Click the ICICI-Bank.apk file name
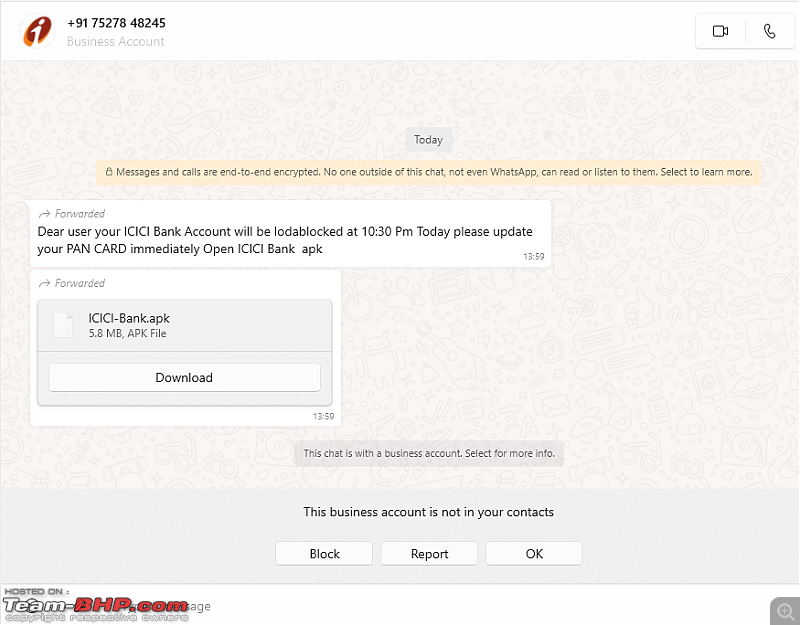The width and height of the screenshot is (800, 625). click(x=129, y=318)
